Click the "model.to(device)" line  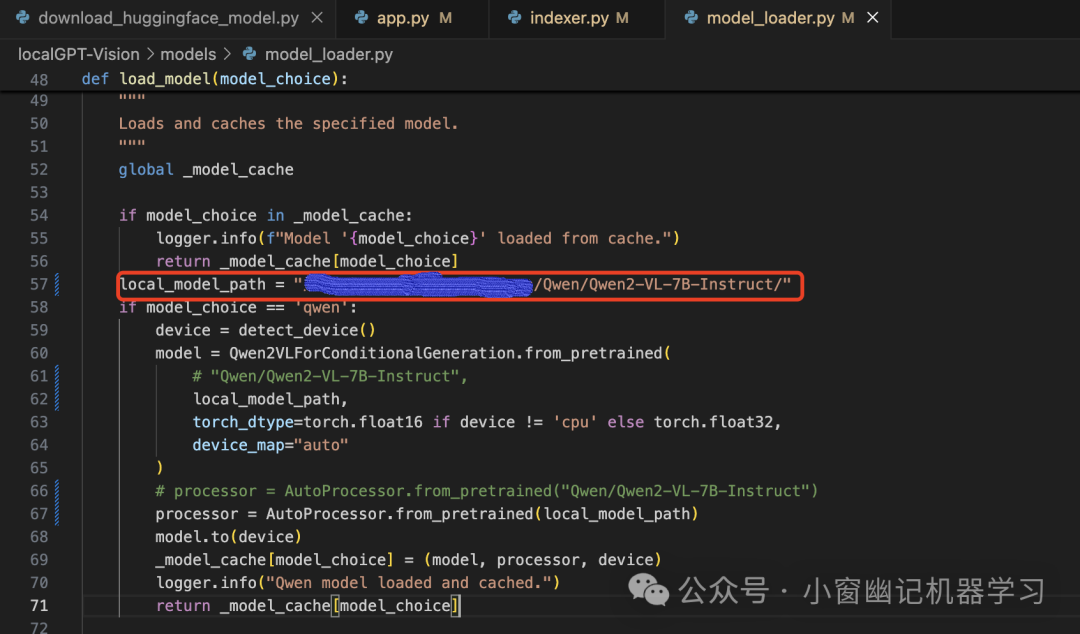229,537
